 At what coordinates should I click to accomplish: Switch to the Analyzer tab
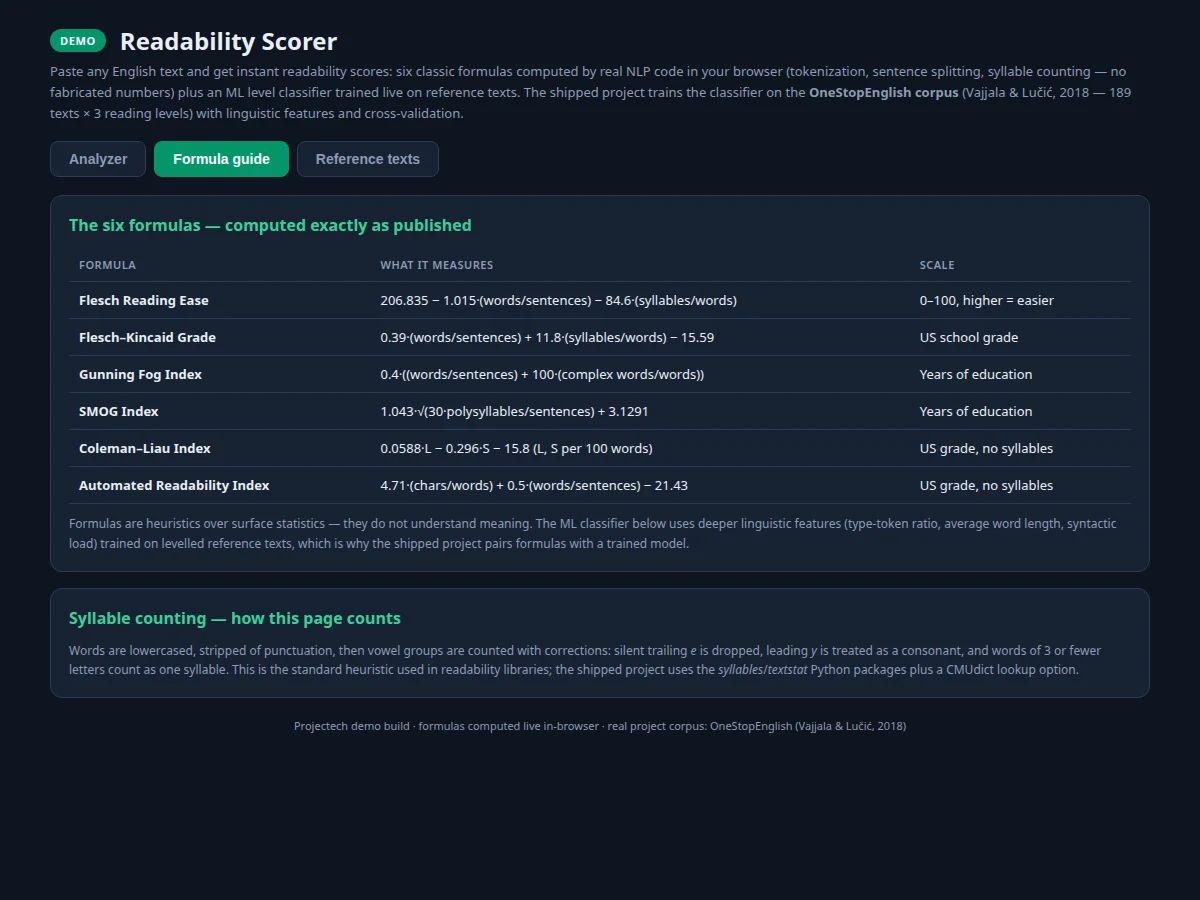coord(98,159)
